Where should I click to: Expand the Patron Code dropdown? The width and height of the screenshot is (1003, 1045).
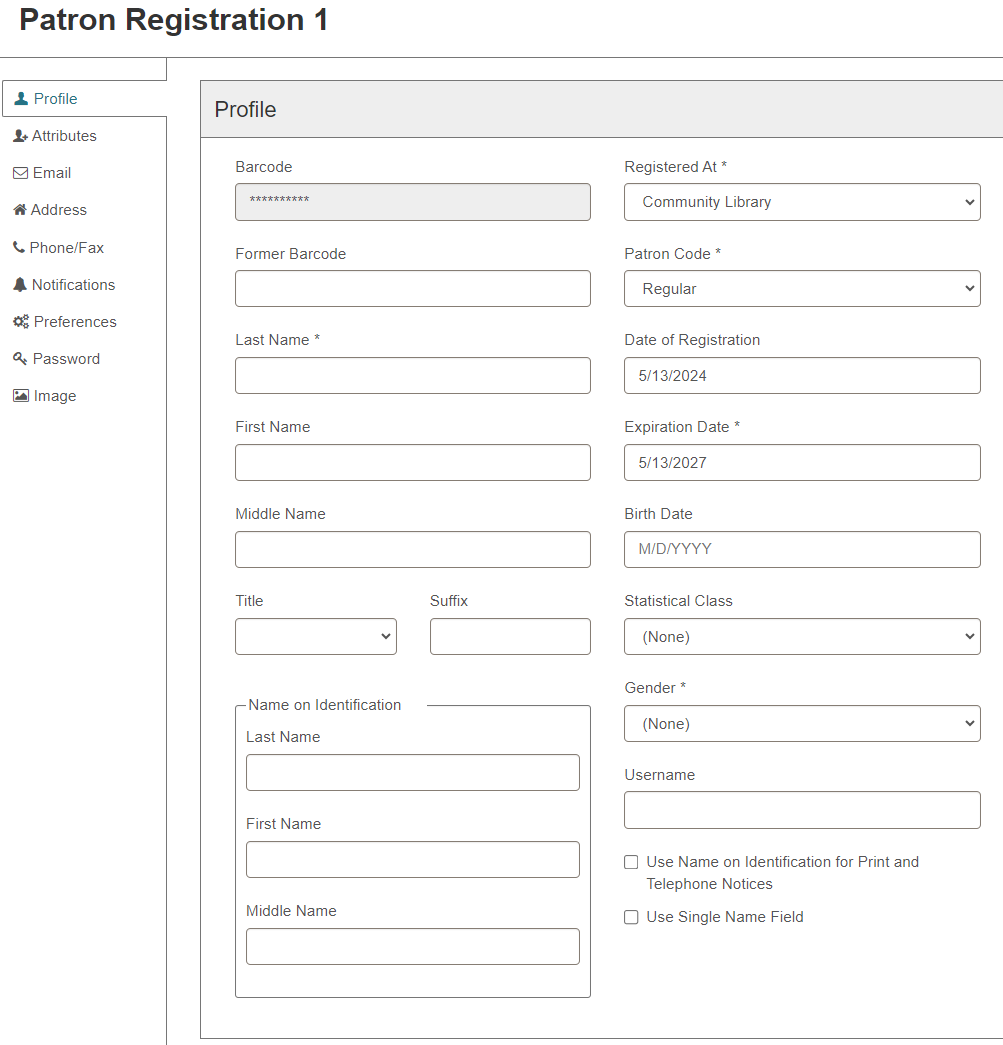point(802,289)
